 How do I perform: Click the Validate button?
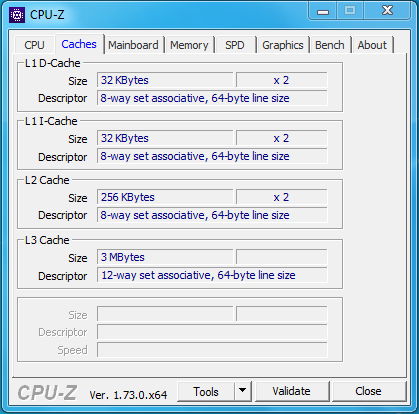[292, 391]
